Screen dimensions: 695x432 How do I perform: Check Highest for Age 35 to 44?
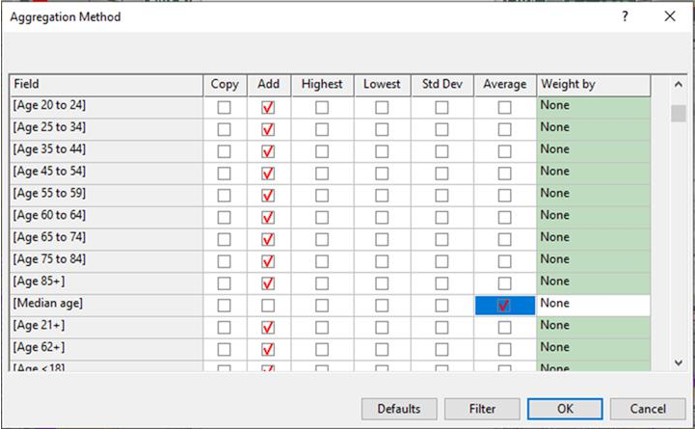pyautogui.click(x=322, y=151)
